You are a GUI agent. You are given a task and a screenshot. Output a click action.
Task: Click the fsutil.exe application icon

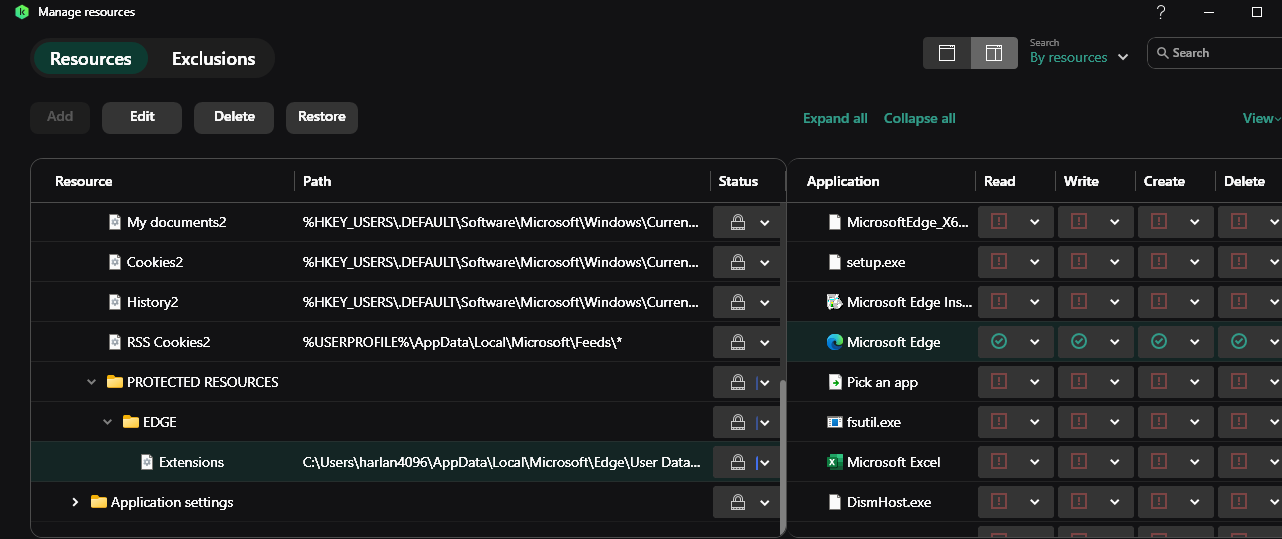coord(835,422)
